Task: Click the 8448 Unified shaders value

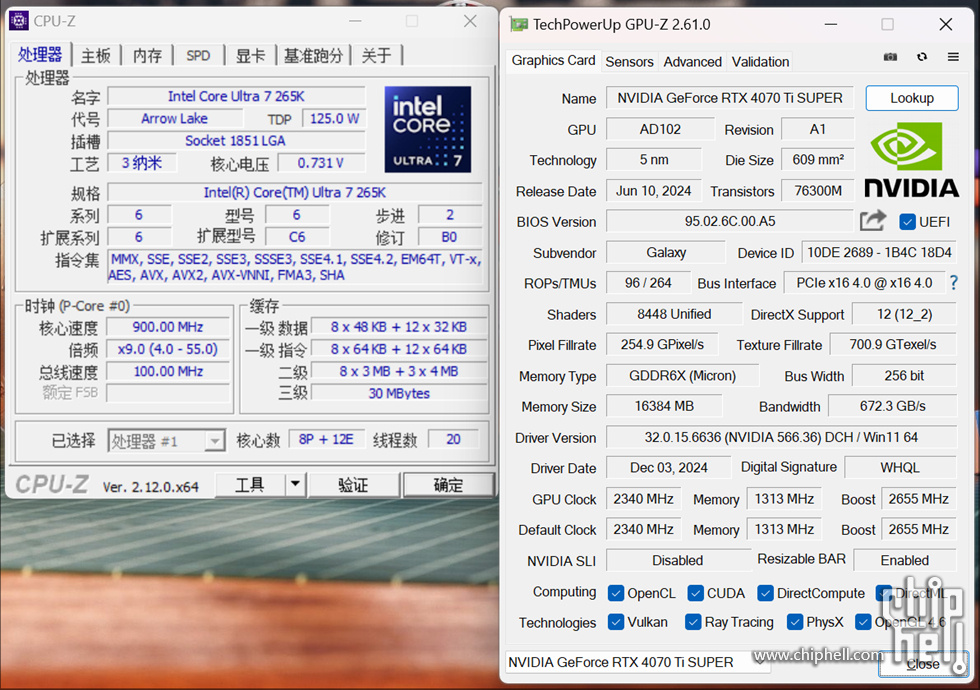Action: pos(674,314)
